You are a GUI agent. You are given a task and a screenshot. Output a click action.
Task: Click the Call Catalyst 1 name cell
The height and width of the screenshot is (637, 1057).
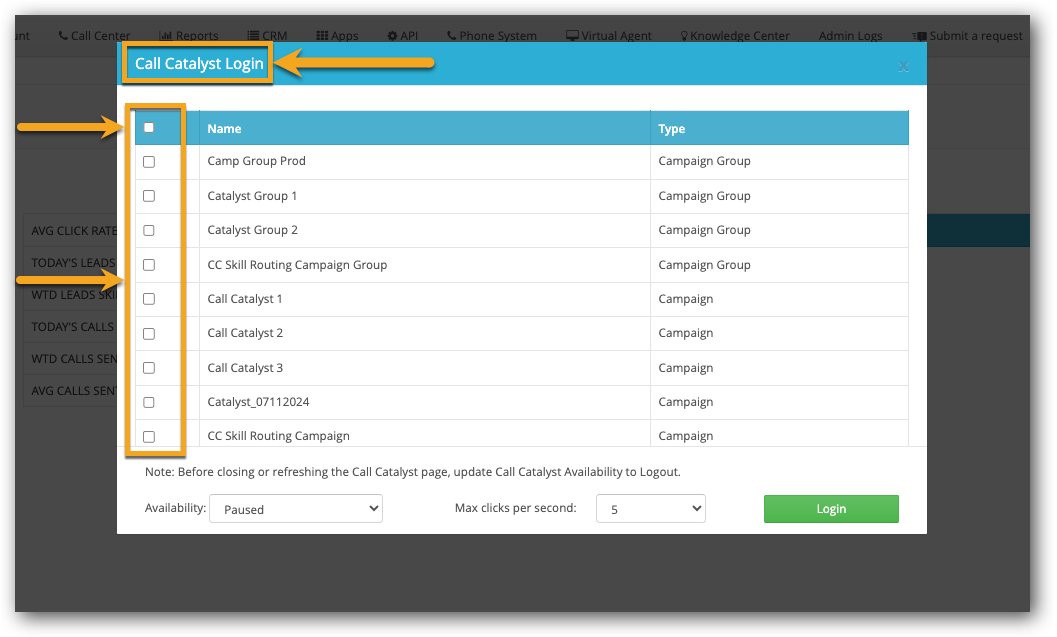click(425, 299)
